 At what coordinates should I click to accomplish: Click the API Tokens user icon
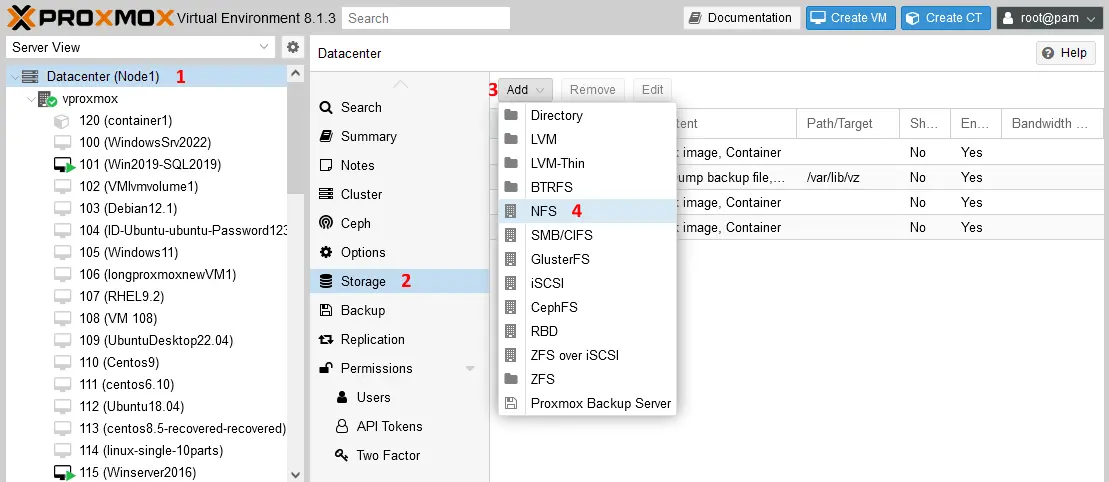(x=342, y=426)
